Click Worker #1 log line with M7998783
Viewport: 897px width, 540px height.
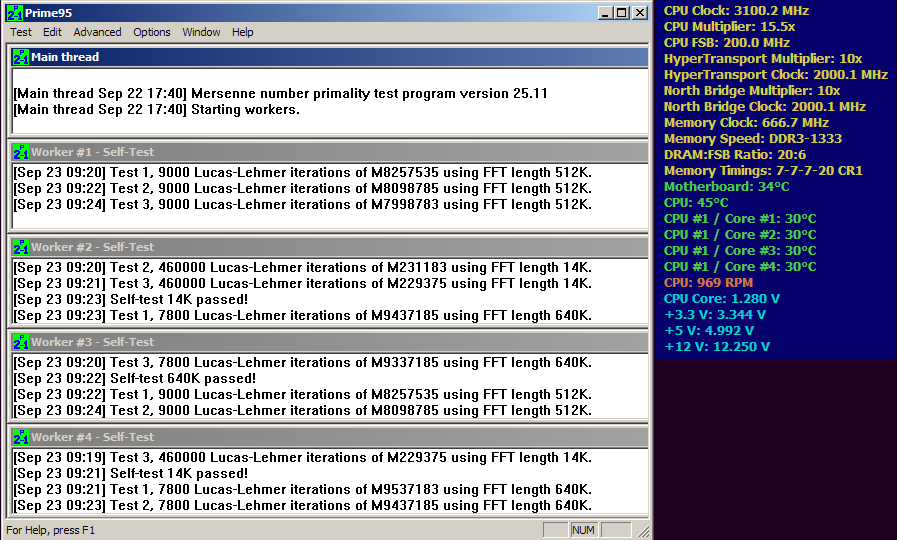click(x=303, y=204)
